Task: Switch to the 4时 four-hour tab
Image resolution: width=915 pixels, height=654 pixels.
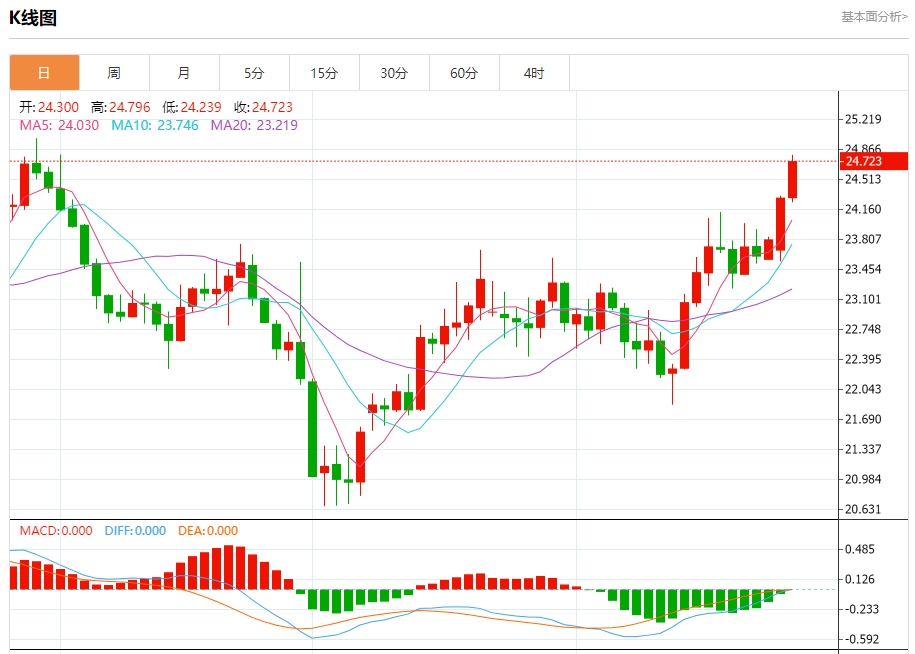Action: (534, 73)
